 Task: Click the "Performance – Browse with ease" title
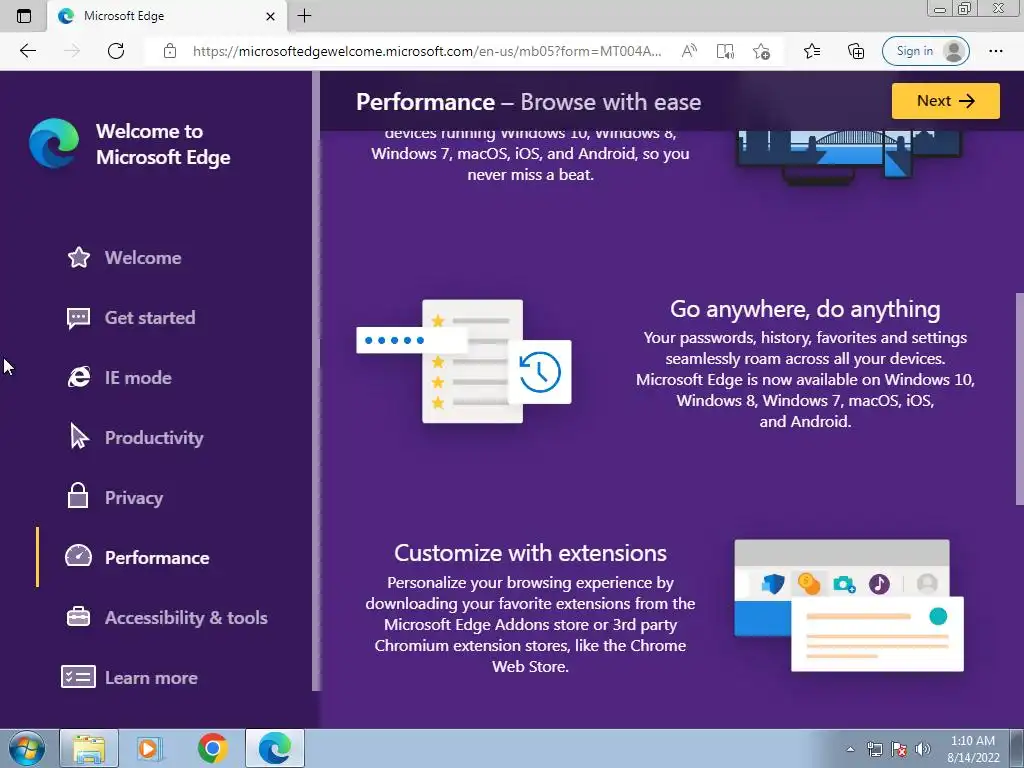(x=528, y=102)
